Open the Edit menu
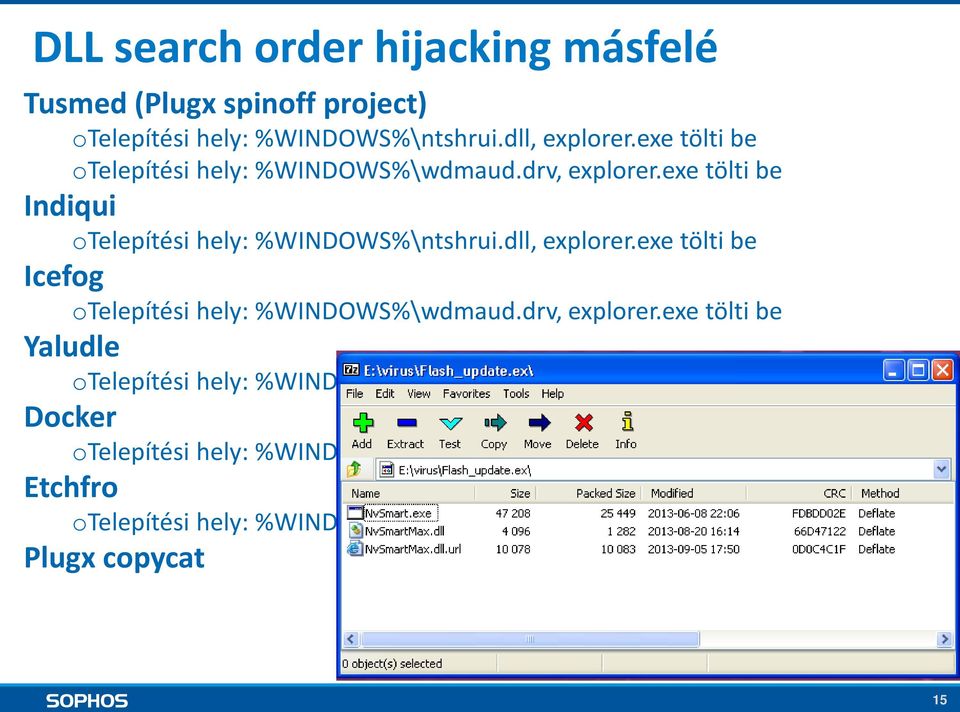Image resolution: width=960 pixels, height=712 pixels. (x=384, y=394)
